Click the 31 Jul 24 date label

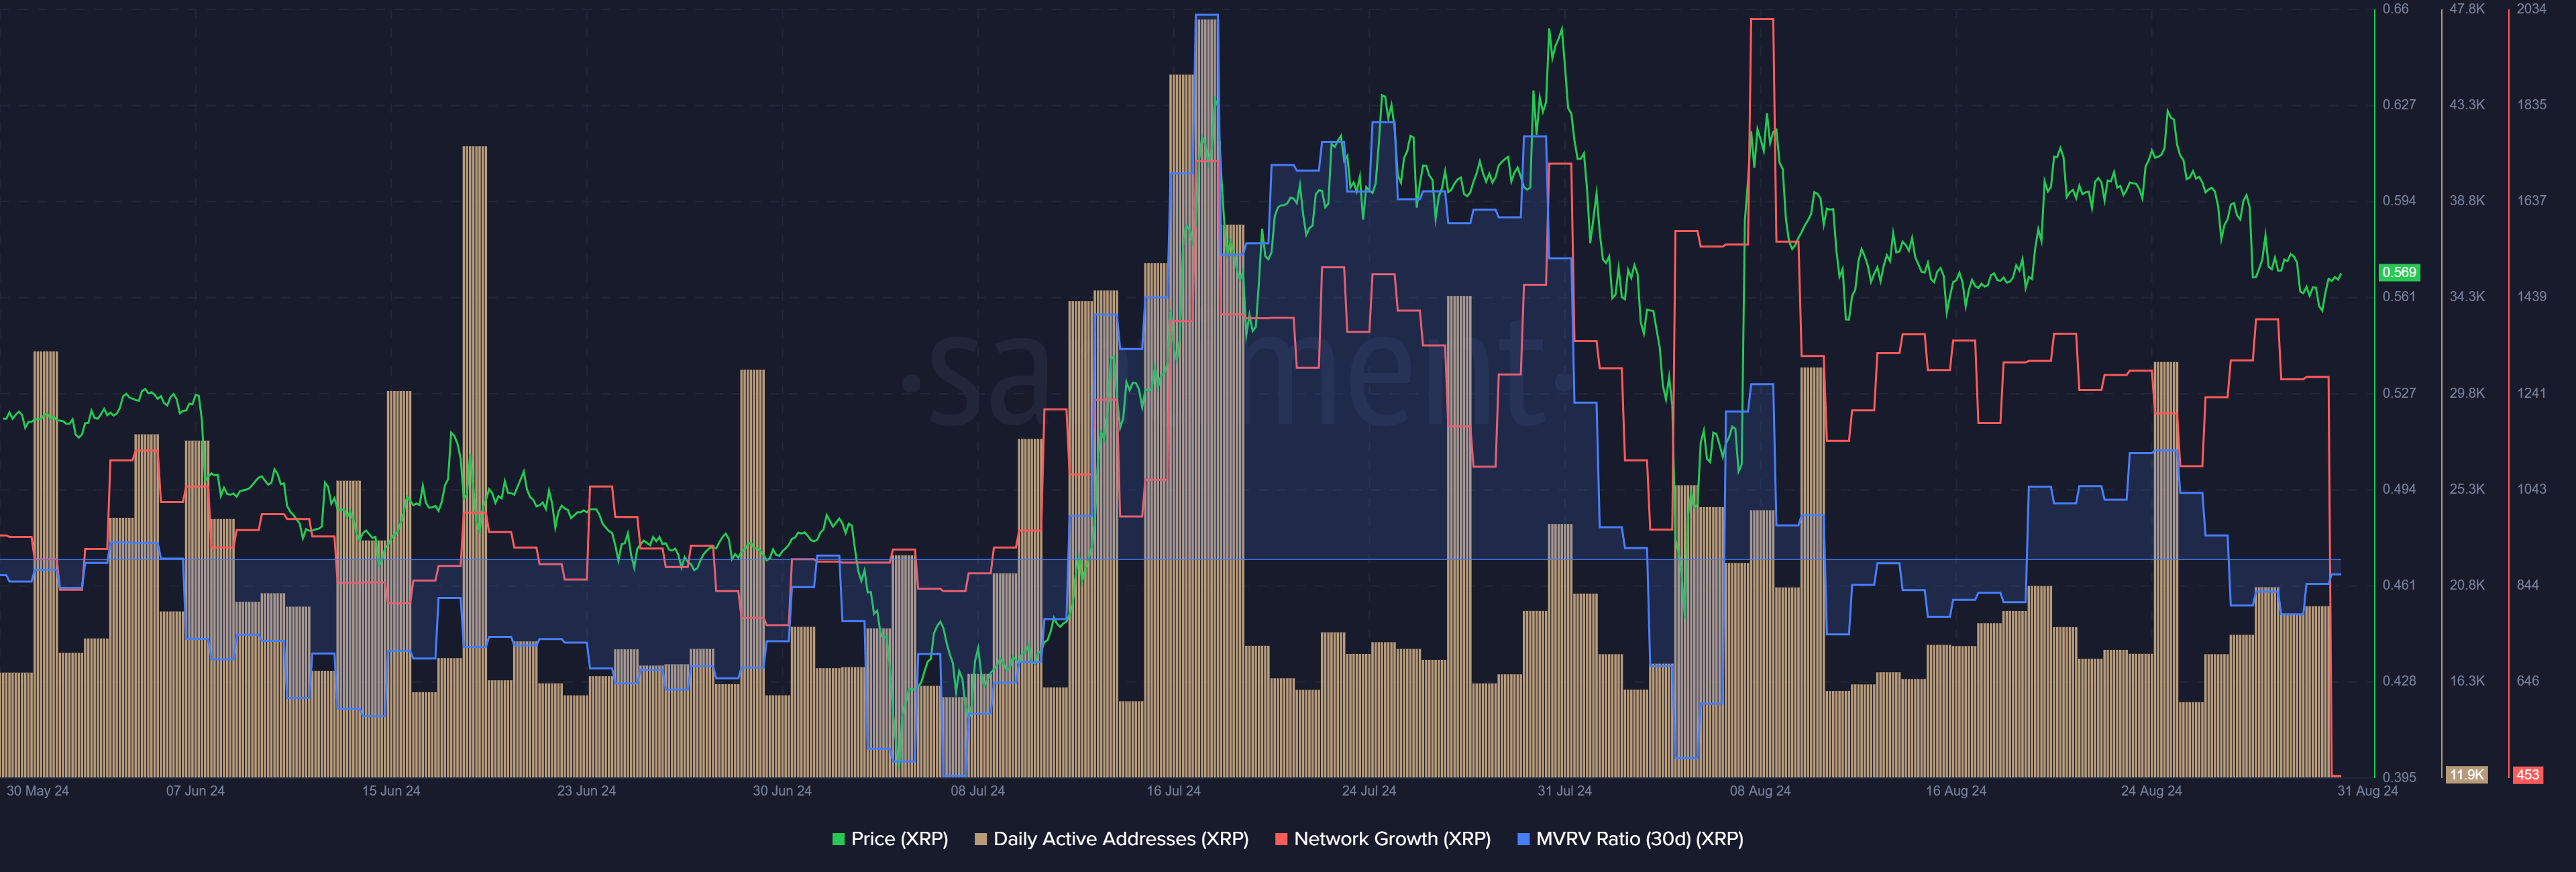click(x=1564, y=791)
